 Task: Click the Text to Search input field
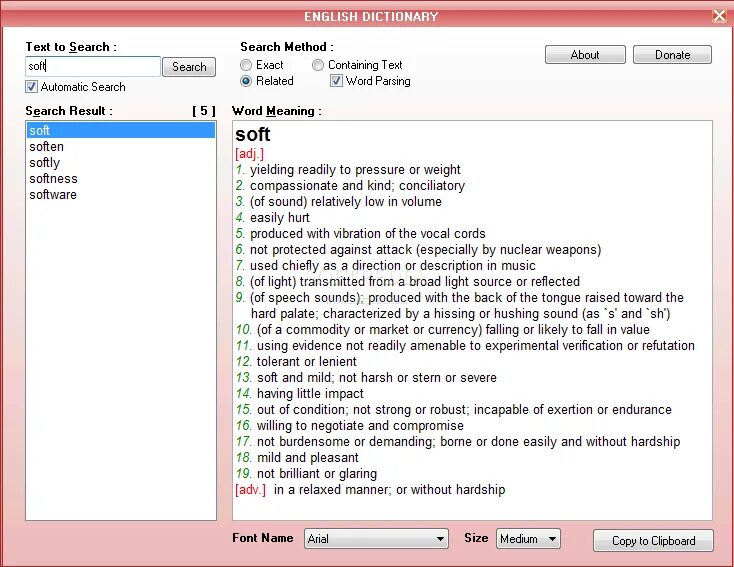click(93, 66)
